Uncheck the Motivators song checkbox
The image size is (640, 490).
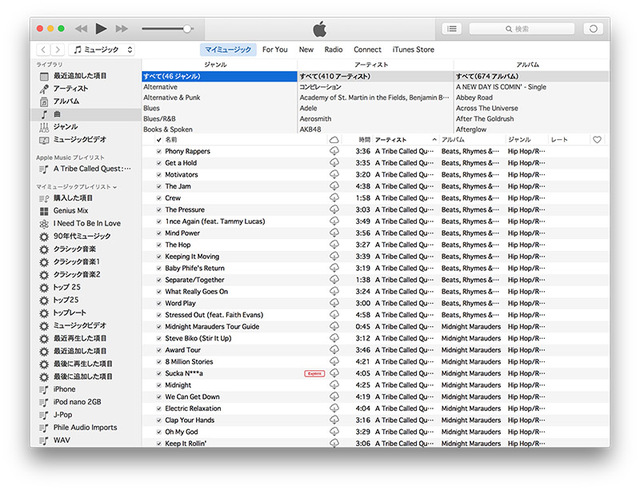pyautogui.click(x=158, y=174)
